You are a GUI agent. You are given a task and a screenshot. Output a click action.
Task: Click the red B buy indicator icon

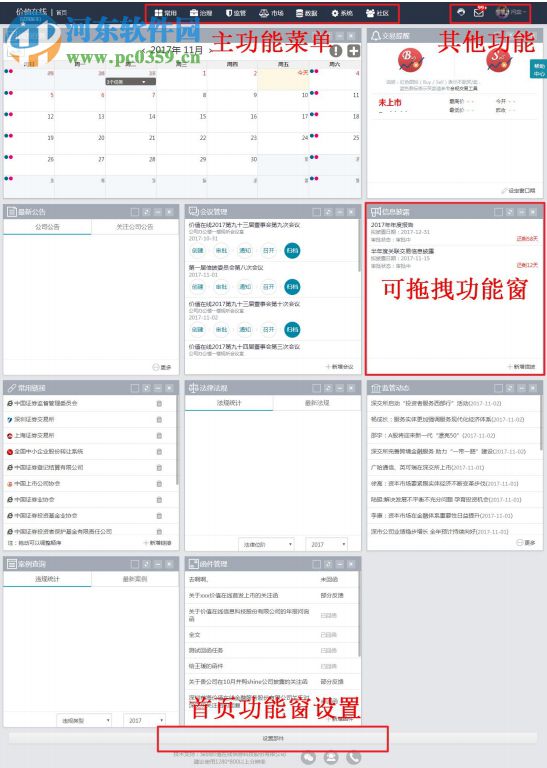(x=410, y=61)
